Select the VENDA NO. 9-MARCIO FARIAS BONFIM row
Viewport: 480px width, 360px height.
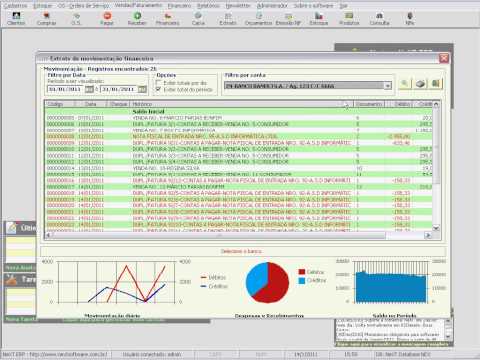point(238,118)
